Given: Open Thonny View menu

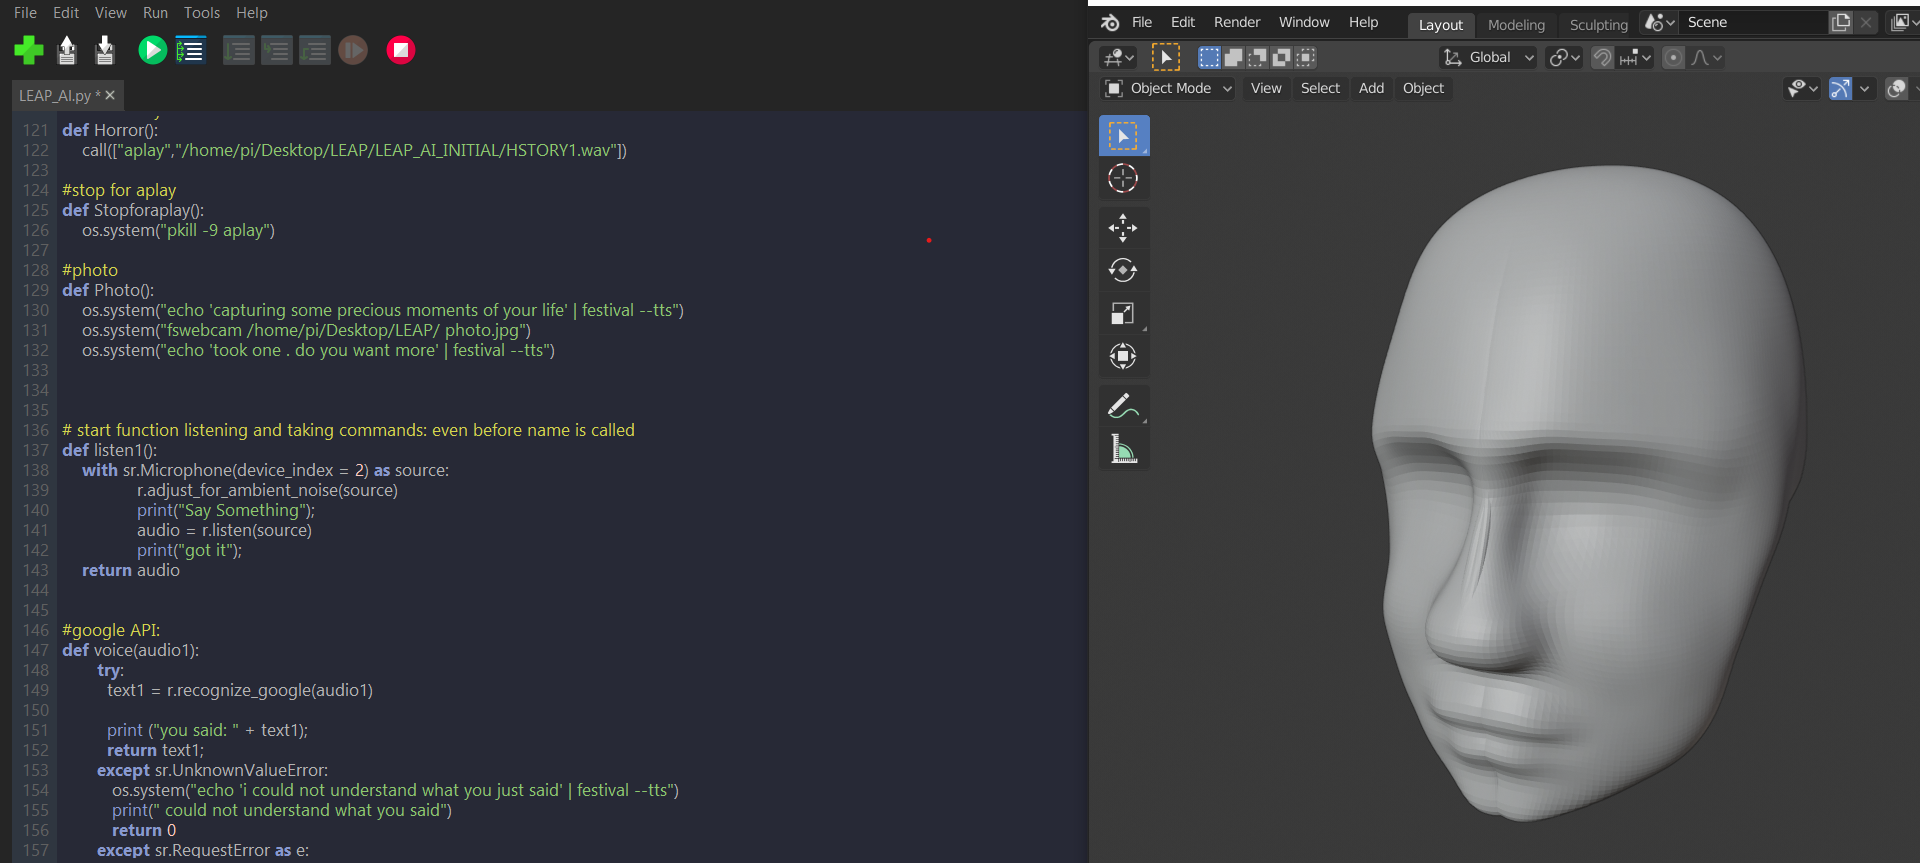Looking at the screenshot, I should click(x=110, y=13).
